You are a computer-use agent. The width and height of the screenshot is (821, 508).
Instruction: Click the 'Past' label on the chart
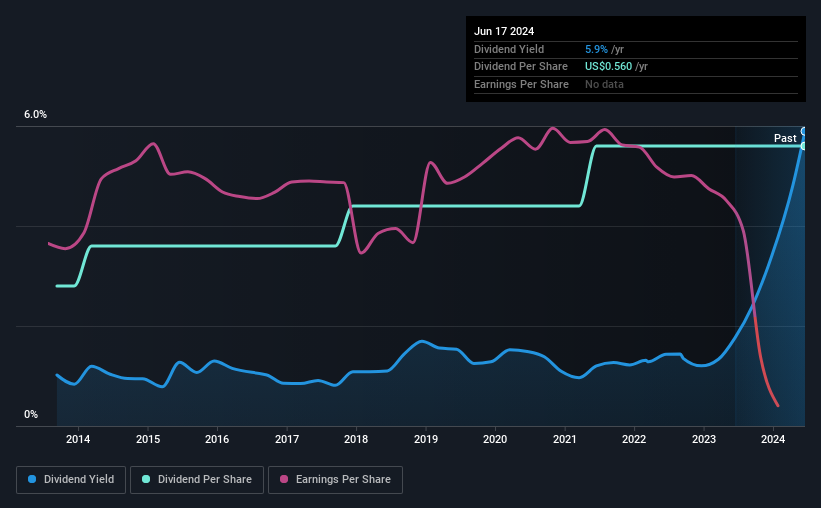pos(785,138)
